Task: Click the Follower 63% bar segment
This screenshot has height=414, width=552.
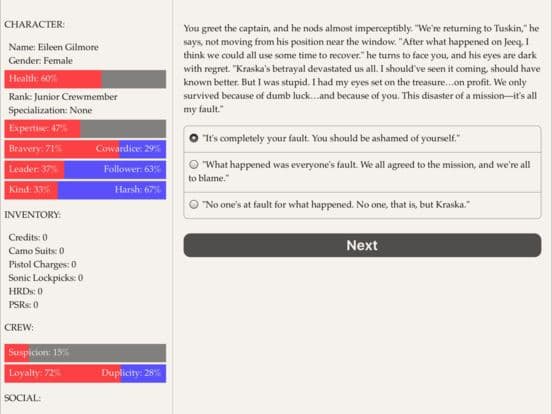Action: pyautogui.click(x=115, y=169)
